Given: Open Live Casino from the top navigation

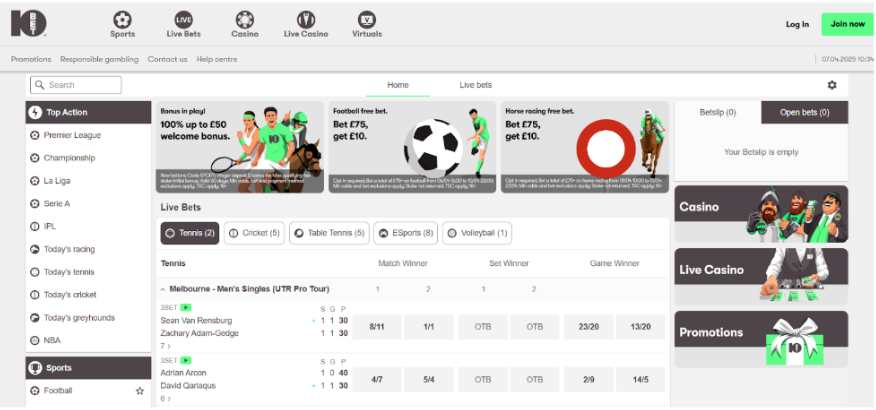Looking at the screenshot, I should (306, 25).
